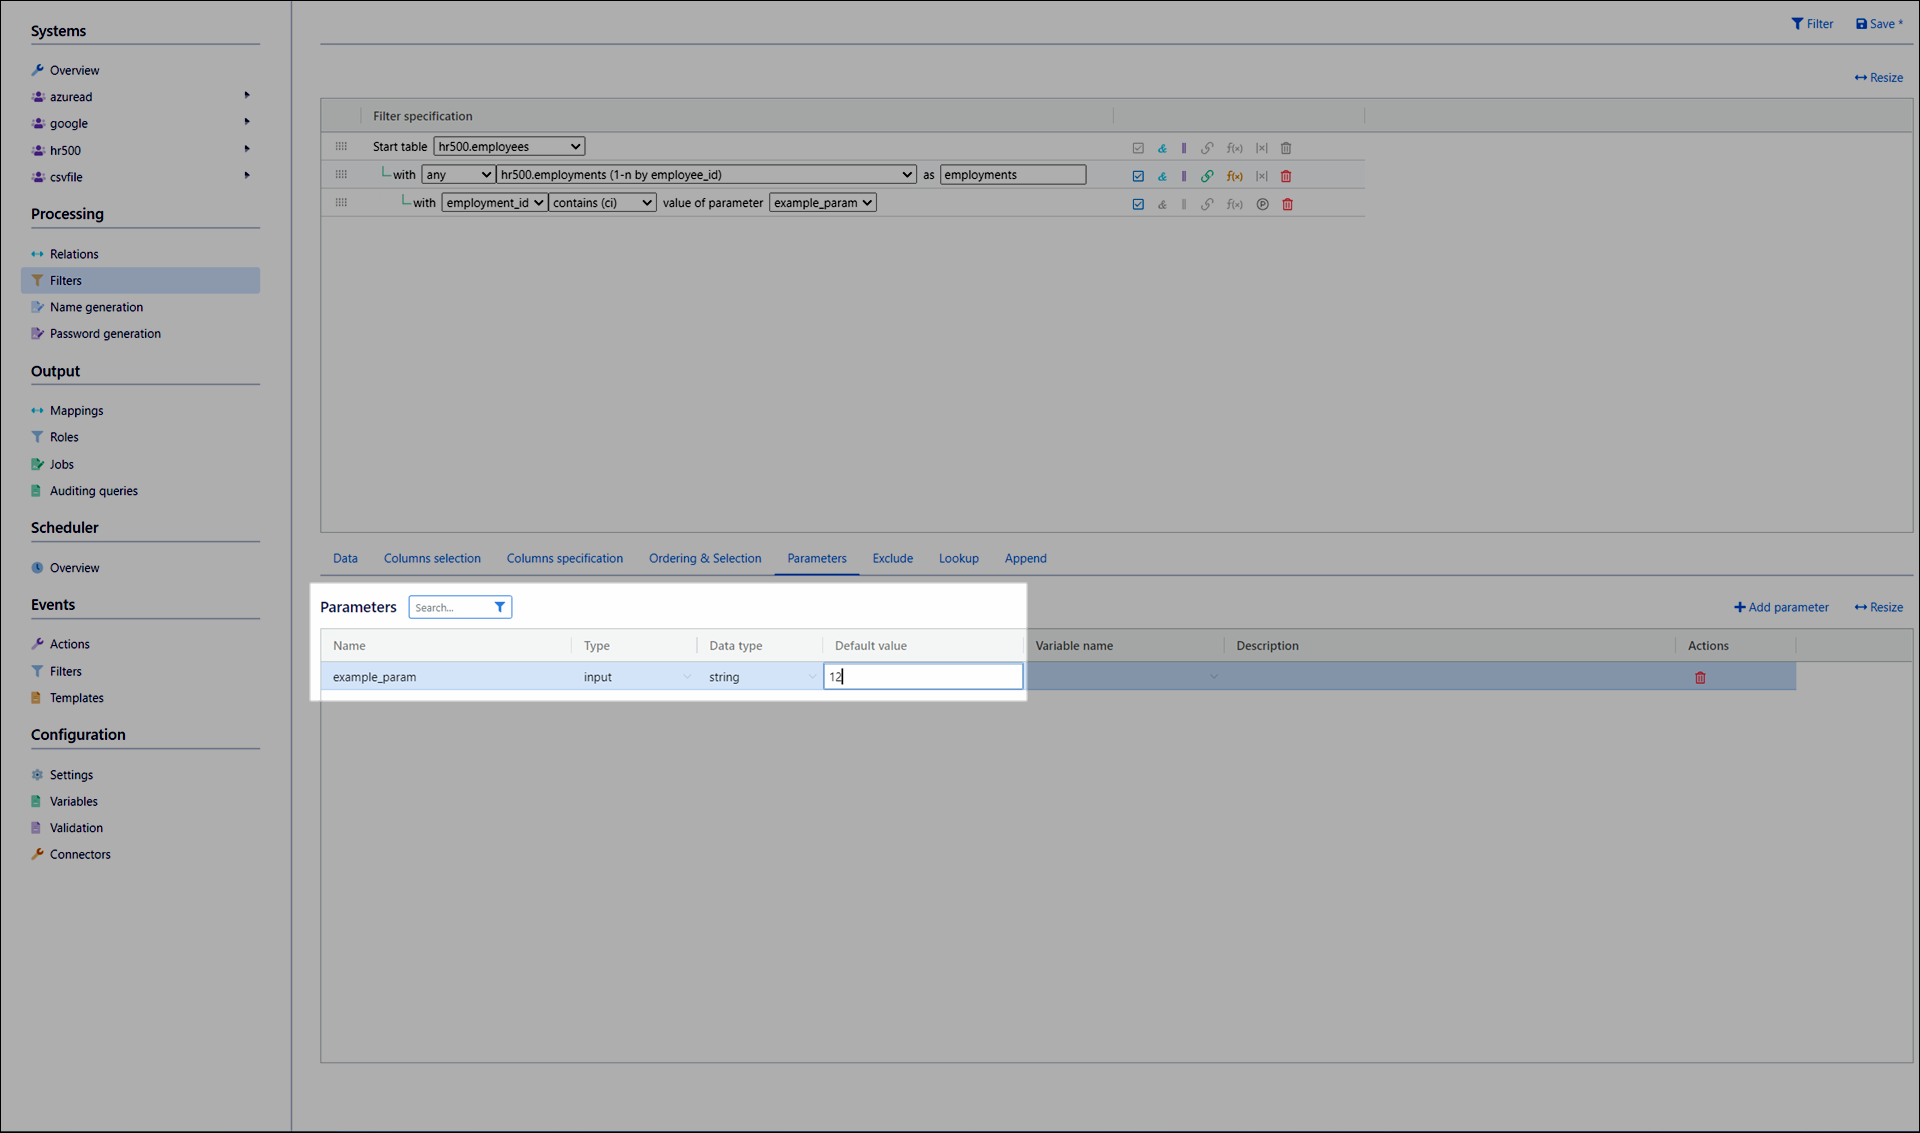The width and height of the screenshot is (1920, 1133).
Task: Open the Start table hr500.employees dropdown
Action: click(509, 146)
